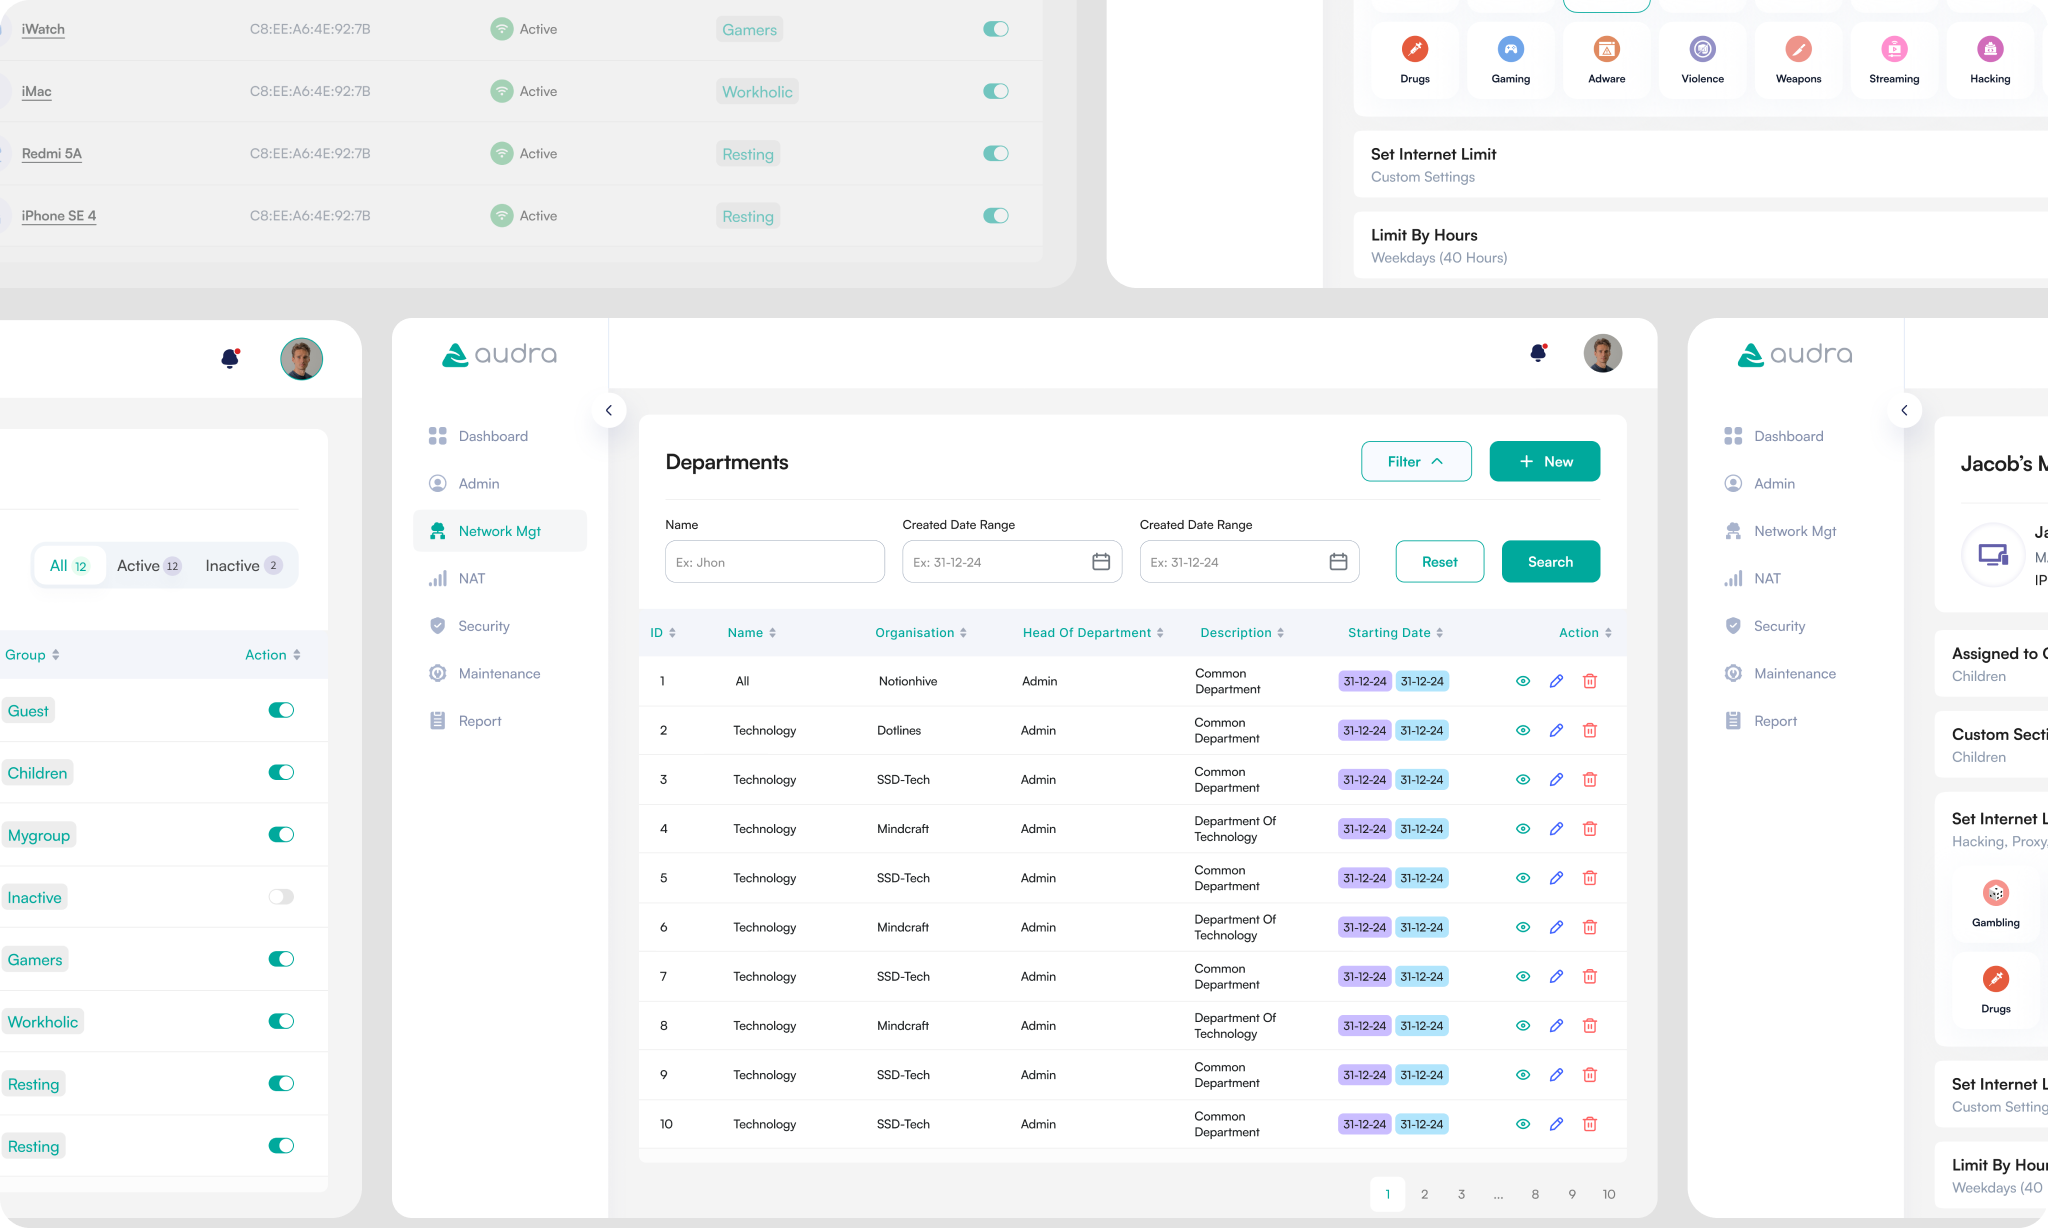The height and width of the screenshot is (1228, 2048).
Task: Click the New department button
Action: (1544, 461)
